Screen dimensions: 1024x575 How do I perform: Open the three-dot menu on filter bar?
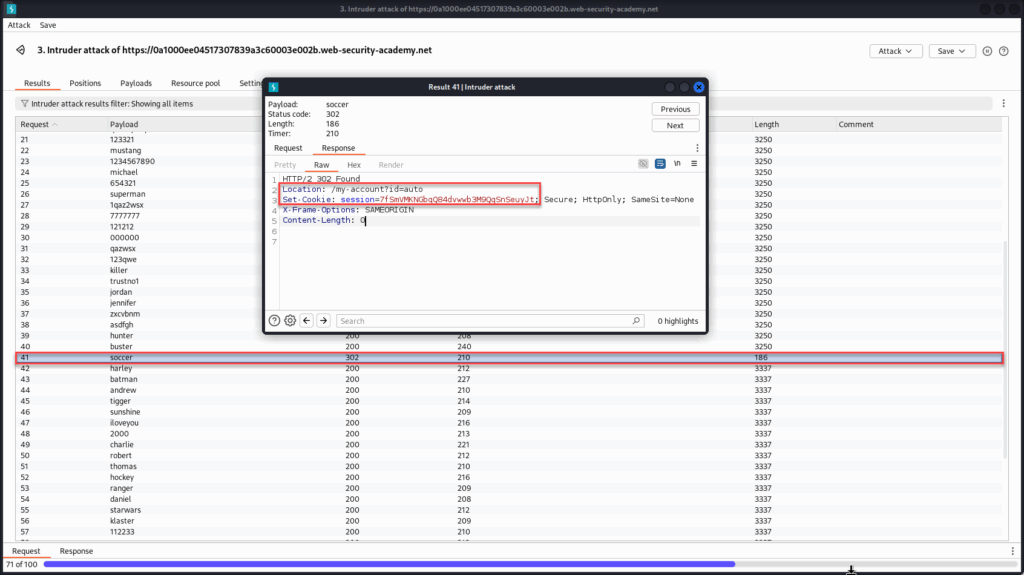click(1004, 103)
